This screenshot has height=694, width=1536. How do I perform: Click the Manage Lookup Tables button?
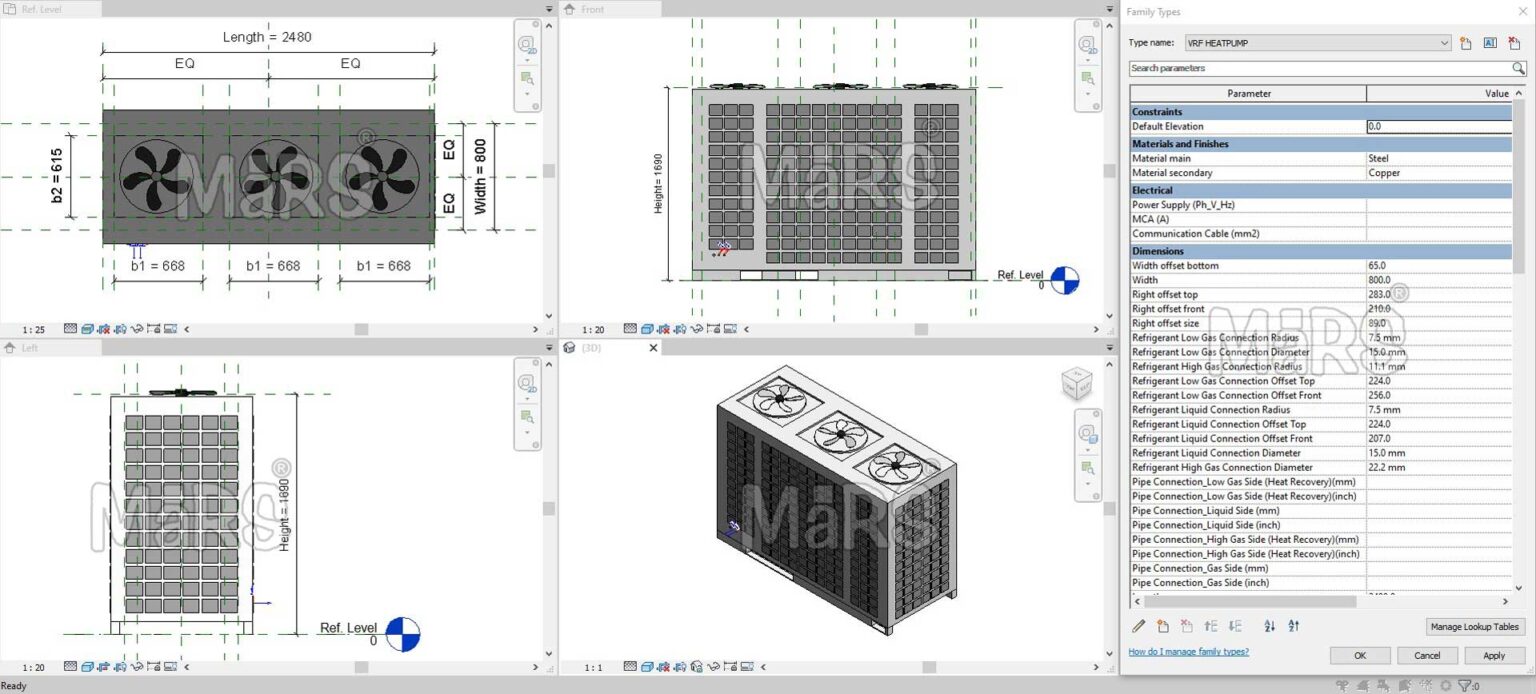click(x=1475, y=627)
